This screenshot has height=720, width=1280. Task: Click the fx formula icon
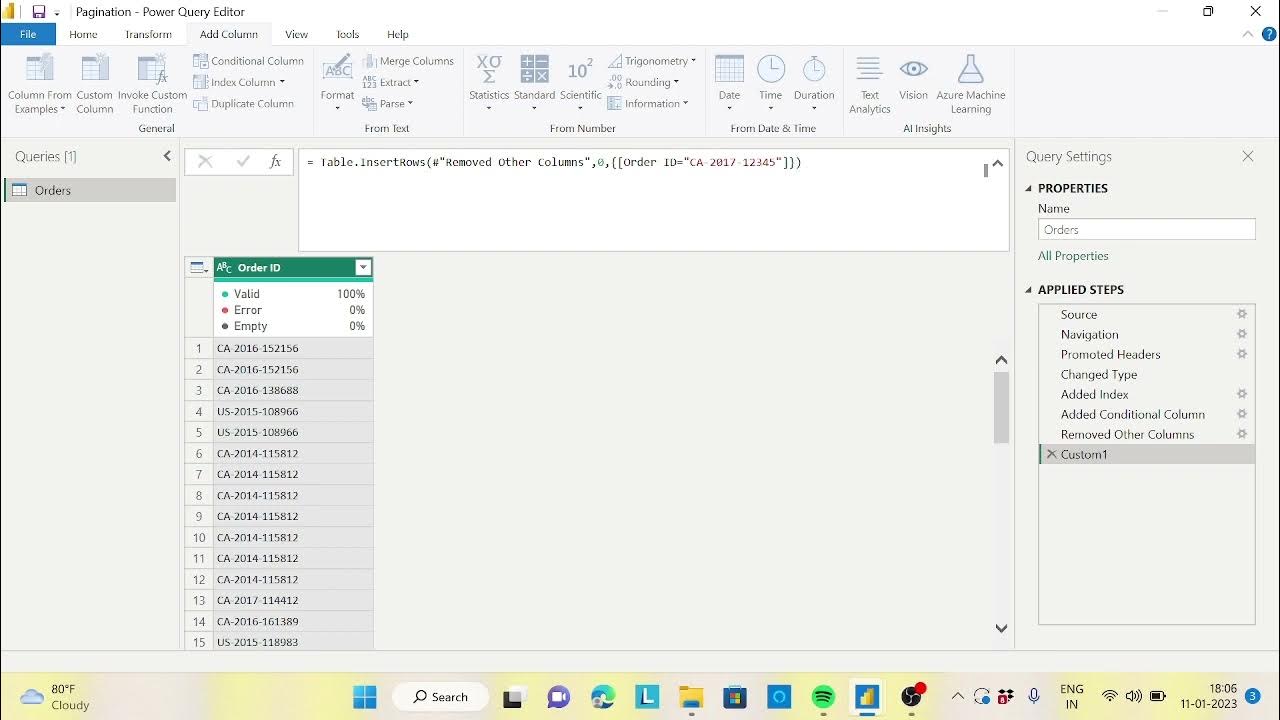point(276,161)
